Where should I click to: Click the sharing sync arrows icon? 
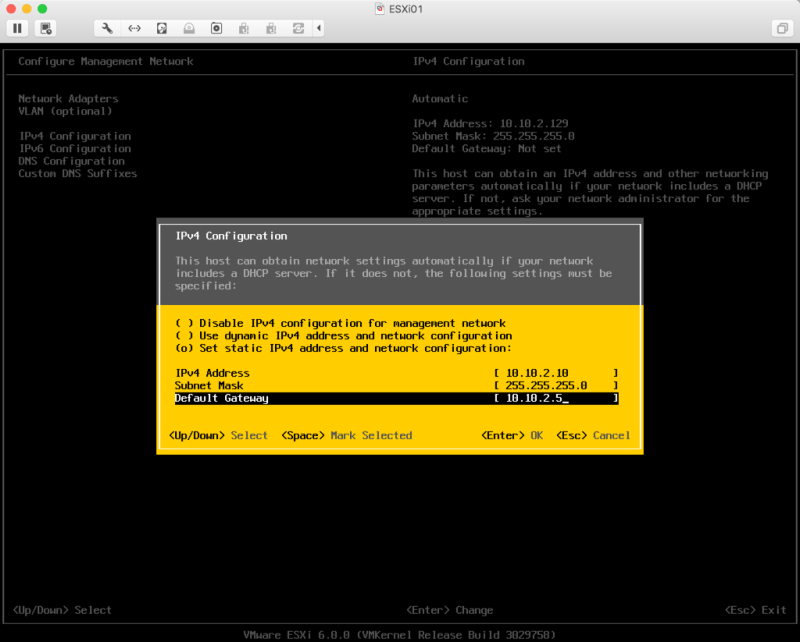(x=298, y=28)
